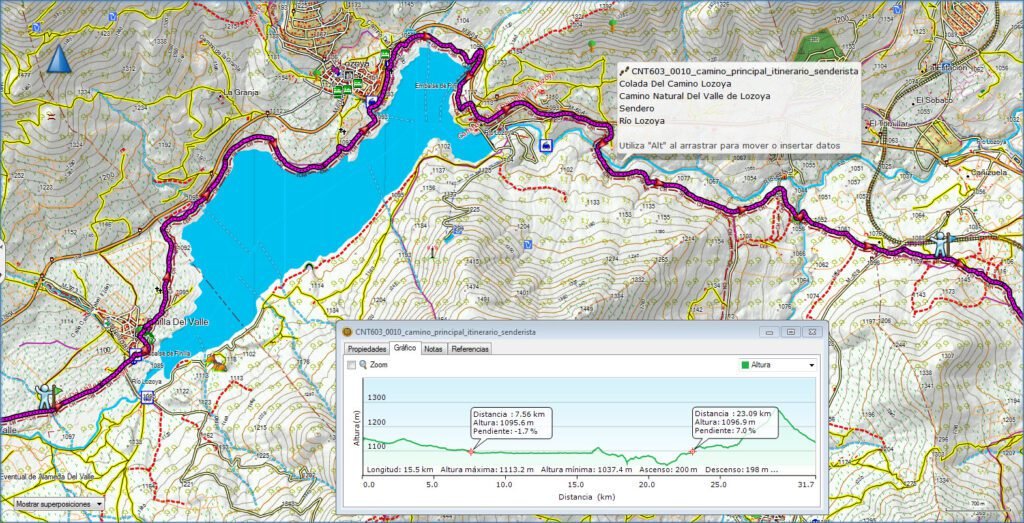Screen dimensions: 1024x523
Task: Click the 7.56 km marker on elevation profile
Action: 473,452
